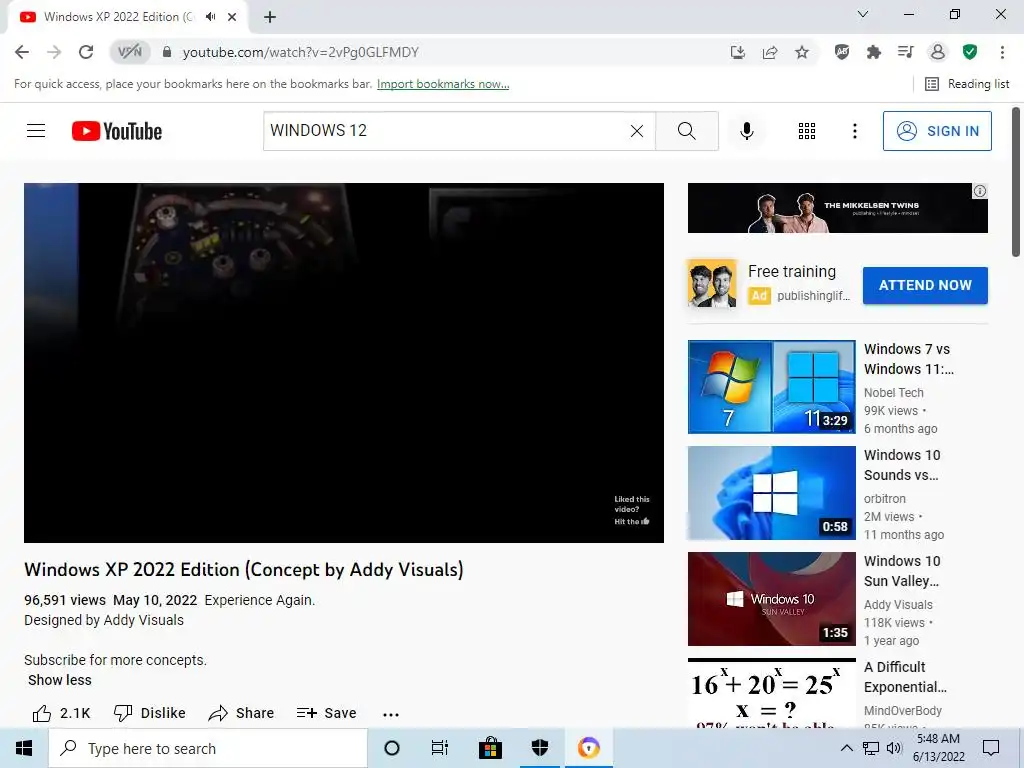Click the Nobel Tech channel name
Viewport: 1024px width, 768px height.
click(x=893, y=392)
